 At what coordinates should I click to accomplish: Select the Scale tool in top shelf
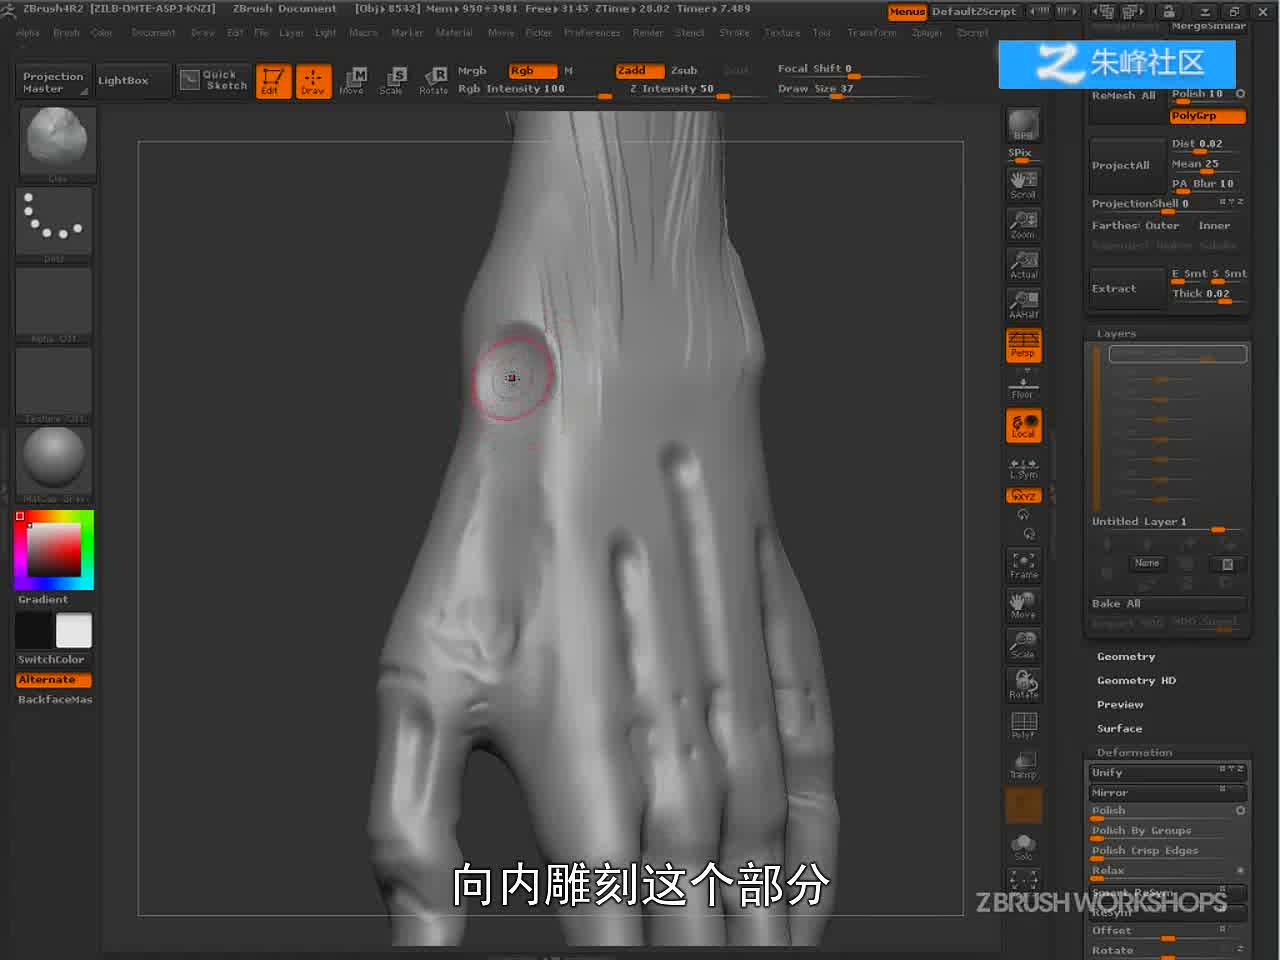coord(391,80)
